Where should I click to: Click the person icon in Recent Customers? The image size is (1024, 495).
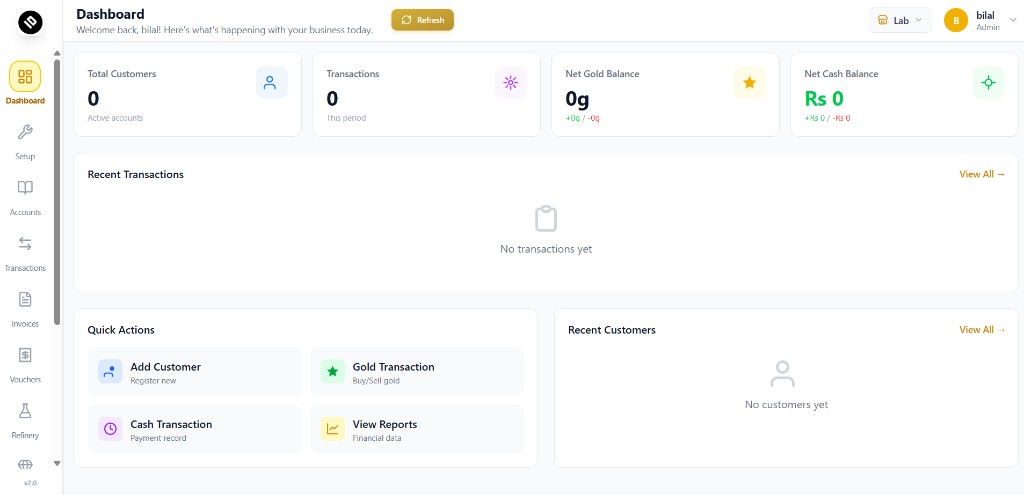(782, 374)
